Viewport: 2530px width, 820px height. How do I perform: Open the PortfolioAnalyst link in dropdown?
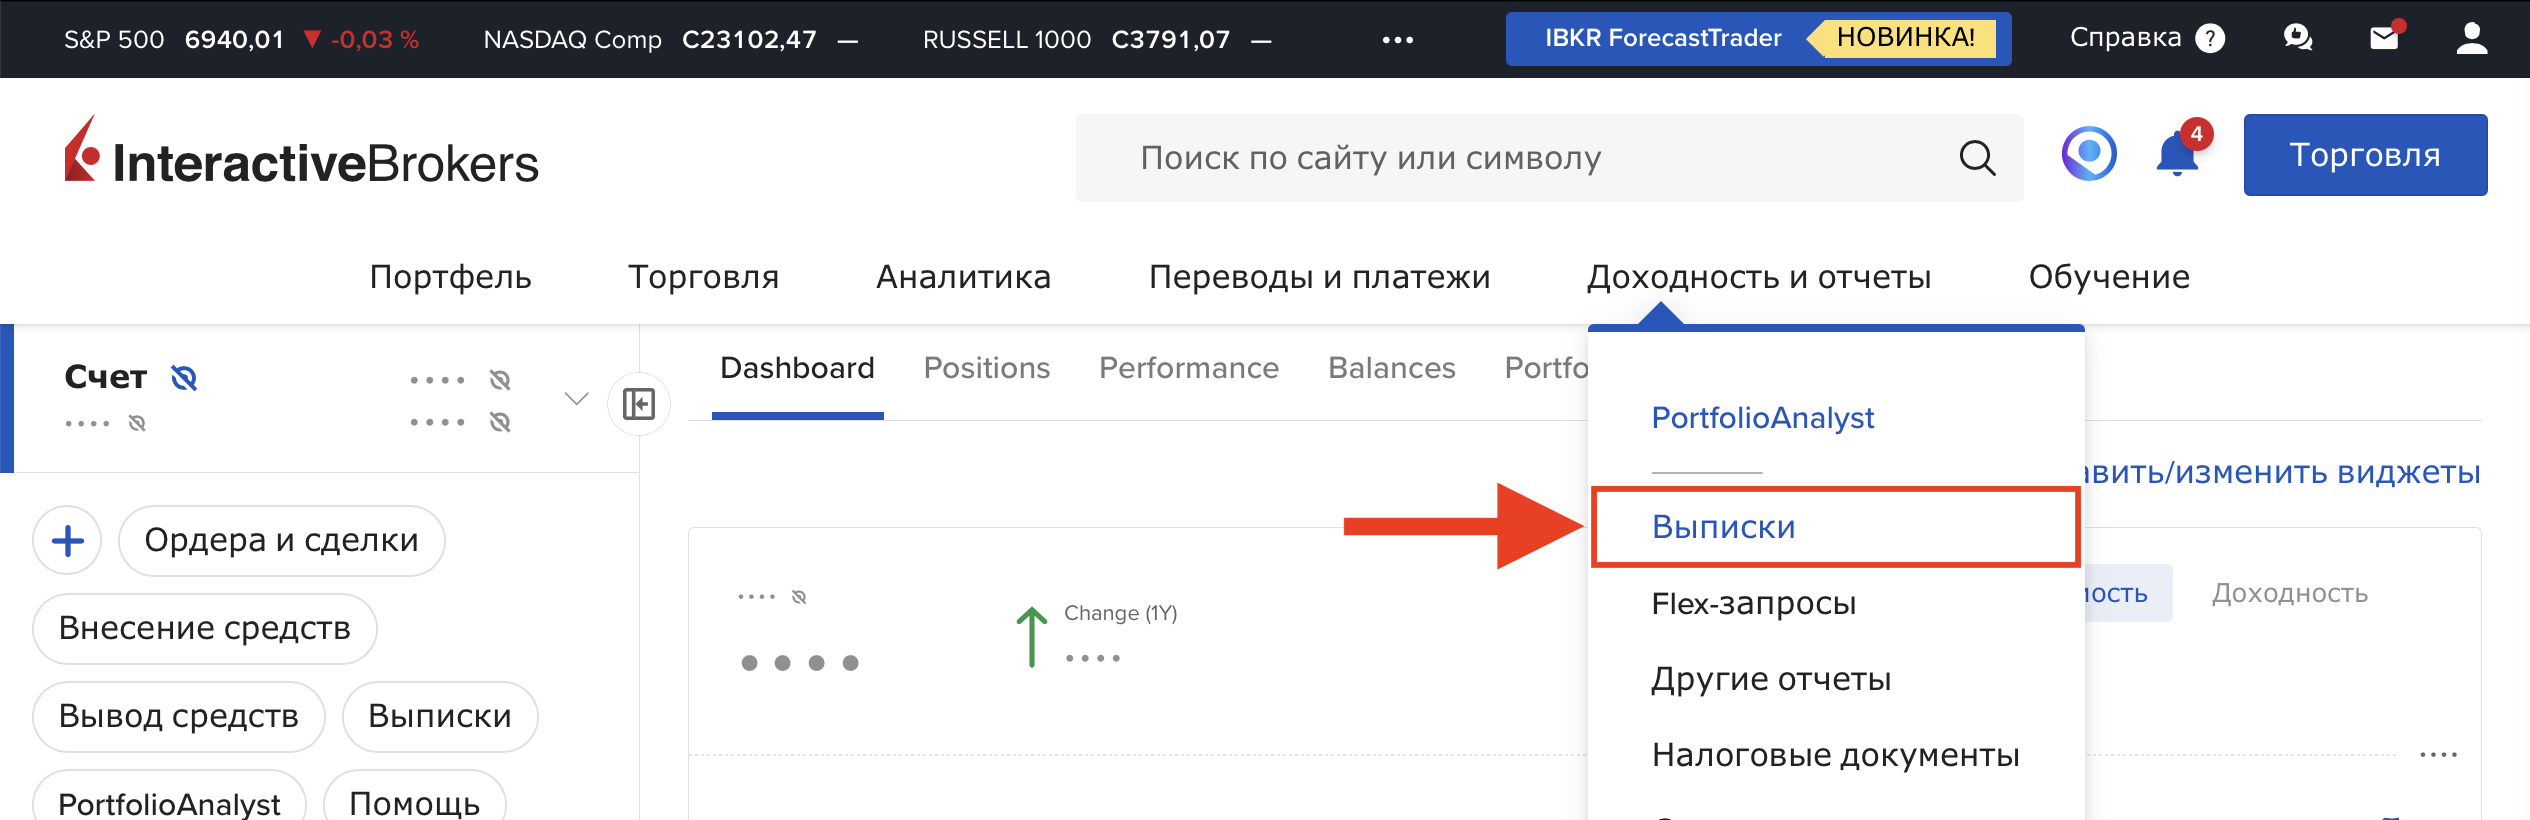point(1762,418)
